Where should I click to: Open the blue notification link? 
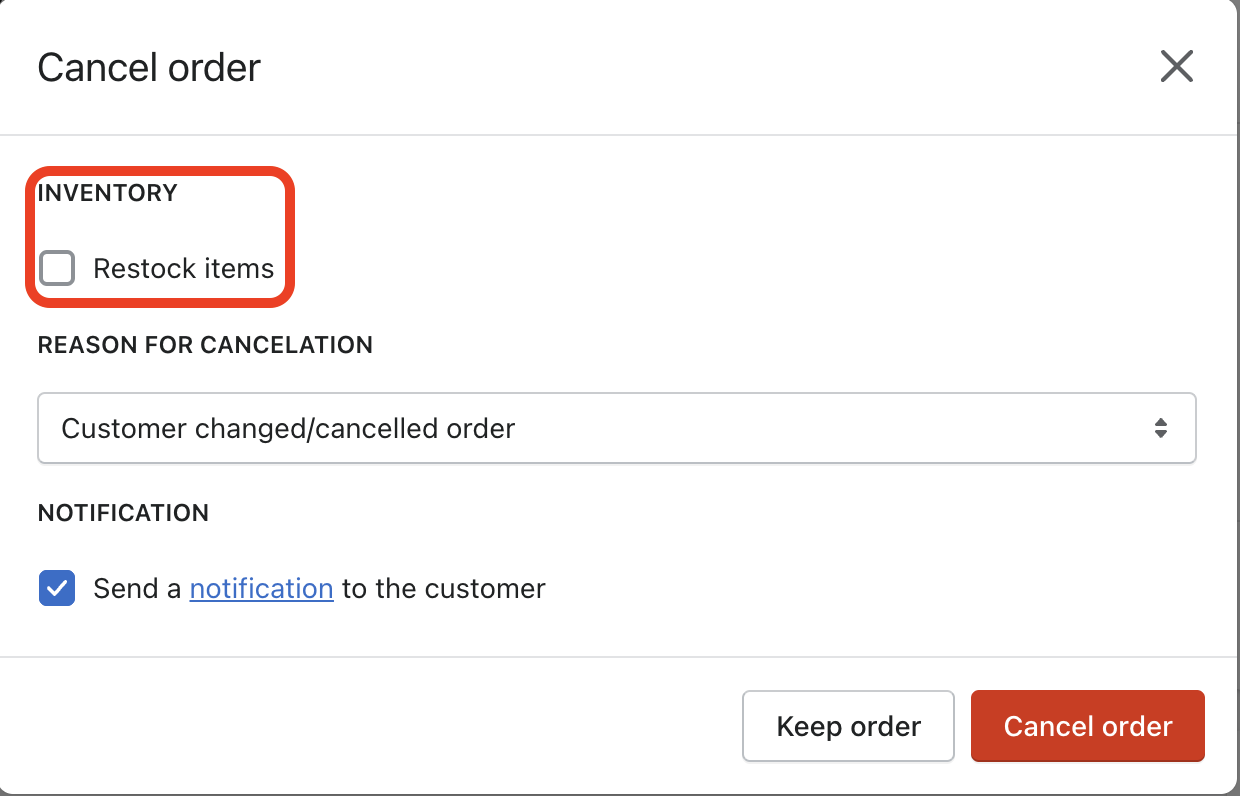click(x=261, y=588)
